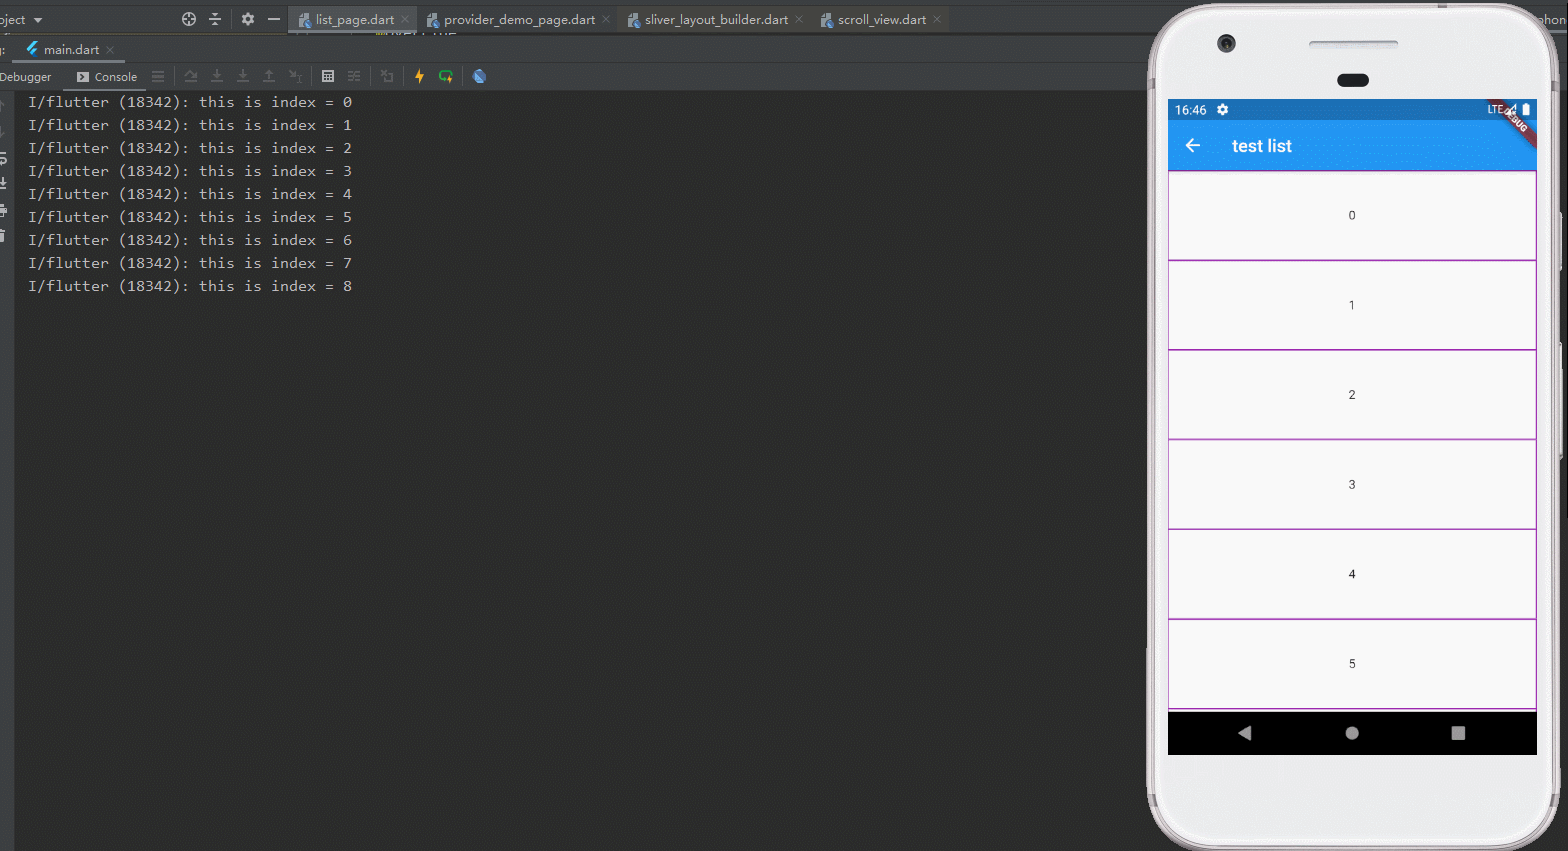Tap the Android back navigation button

[1245, 733]
